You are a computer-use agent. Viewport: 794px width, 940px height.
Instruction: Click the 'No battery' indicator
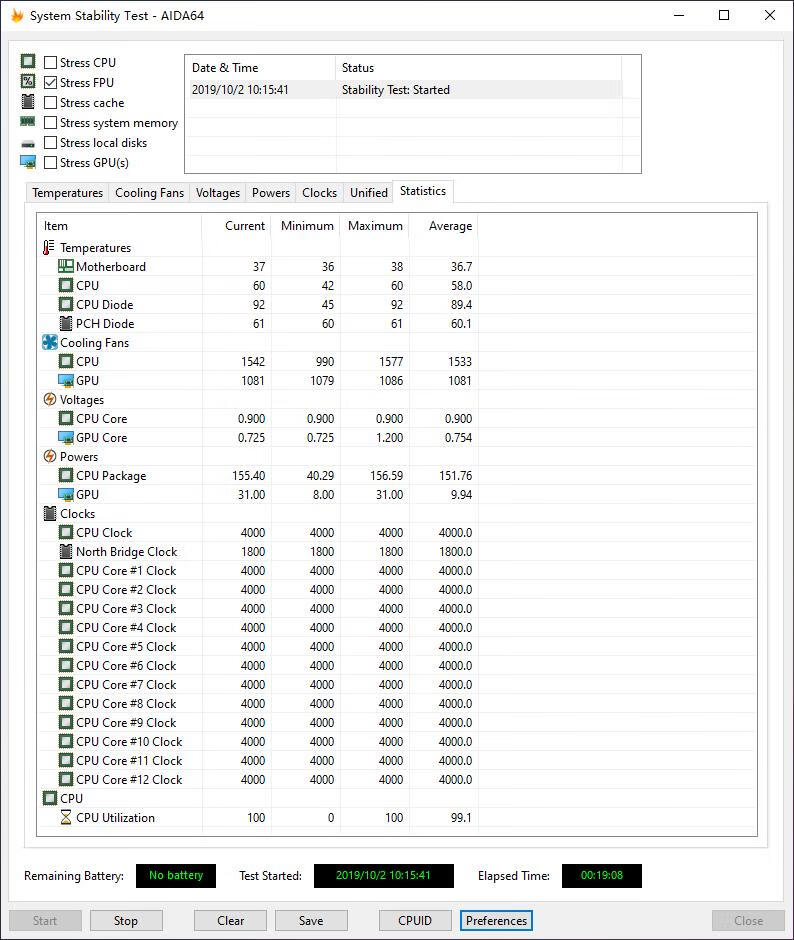176,875
